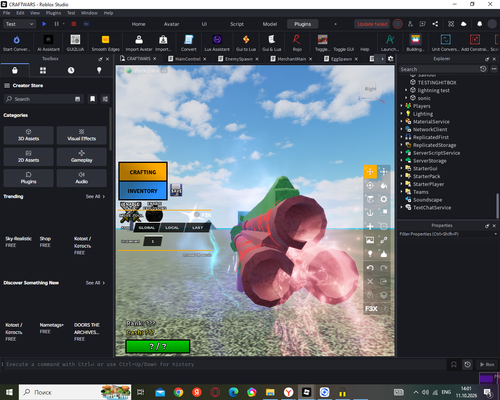Click the Start Converting plugin icon
The height and width of the screenshot is (400, 500).
click(x=16, y=40)
